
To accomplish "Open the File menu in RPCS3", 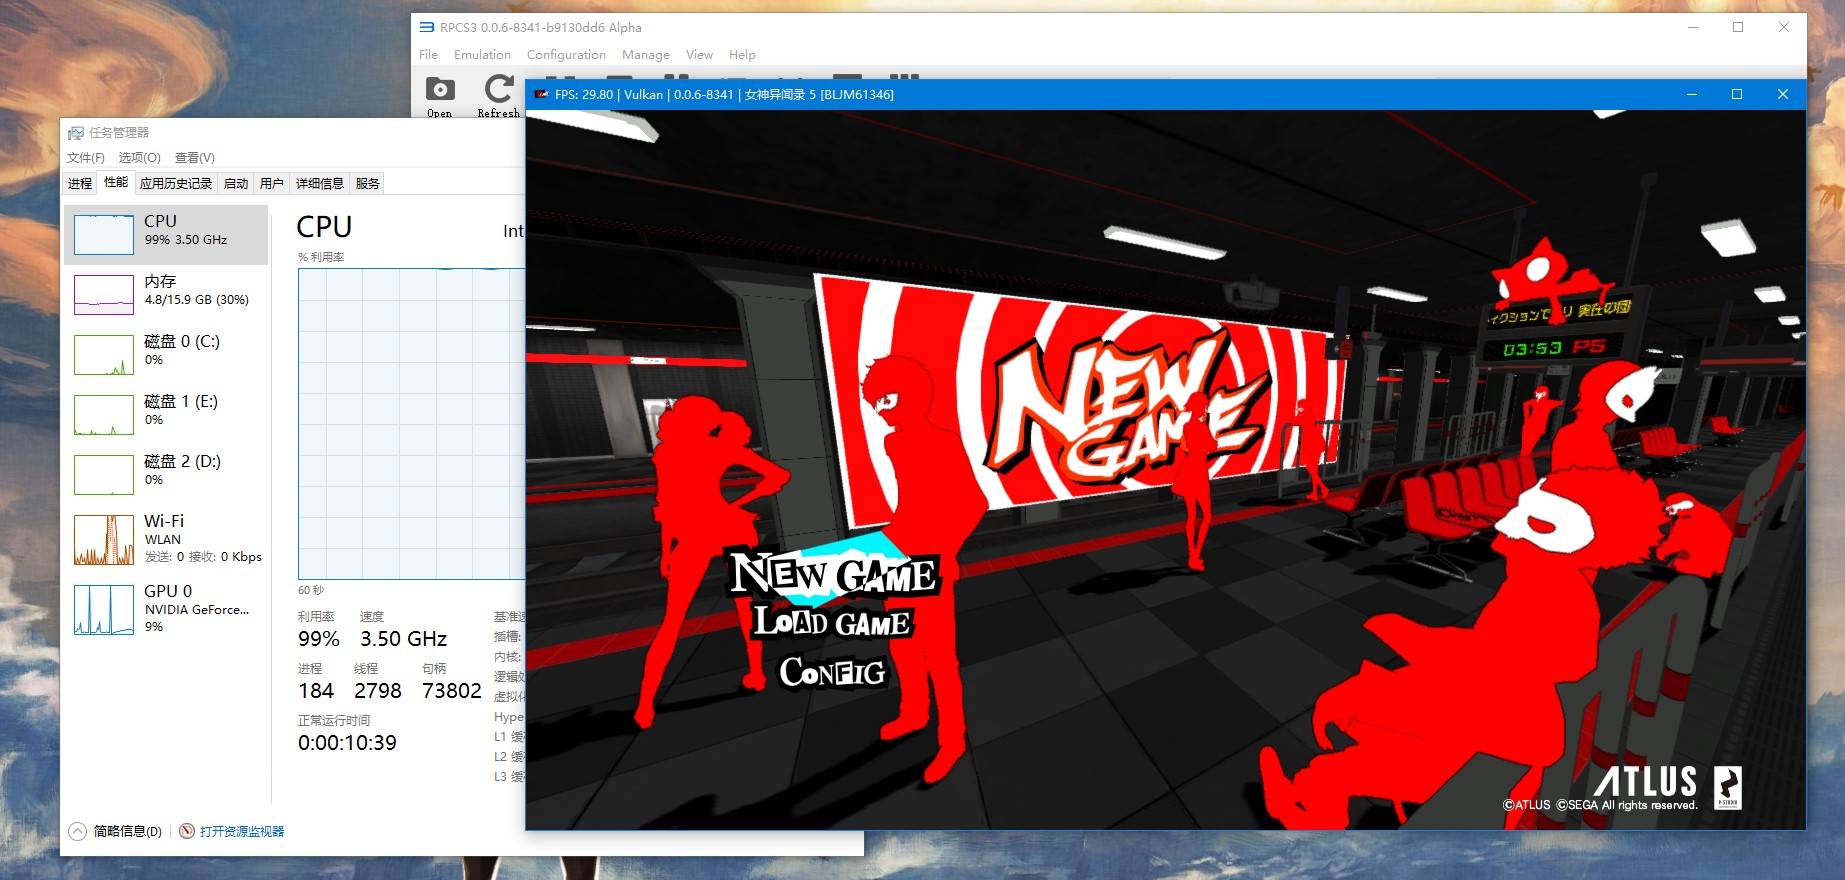I will pos(428,55).
